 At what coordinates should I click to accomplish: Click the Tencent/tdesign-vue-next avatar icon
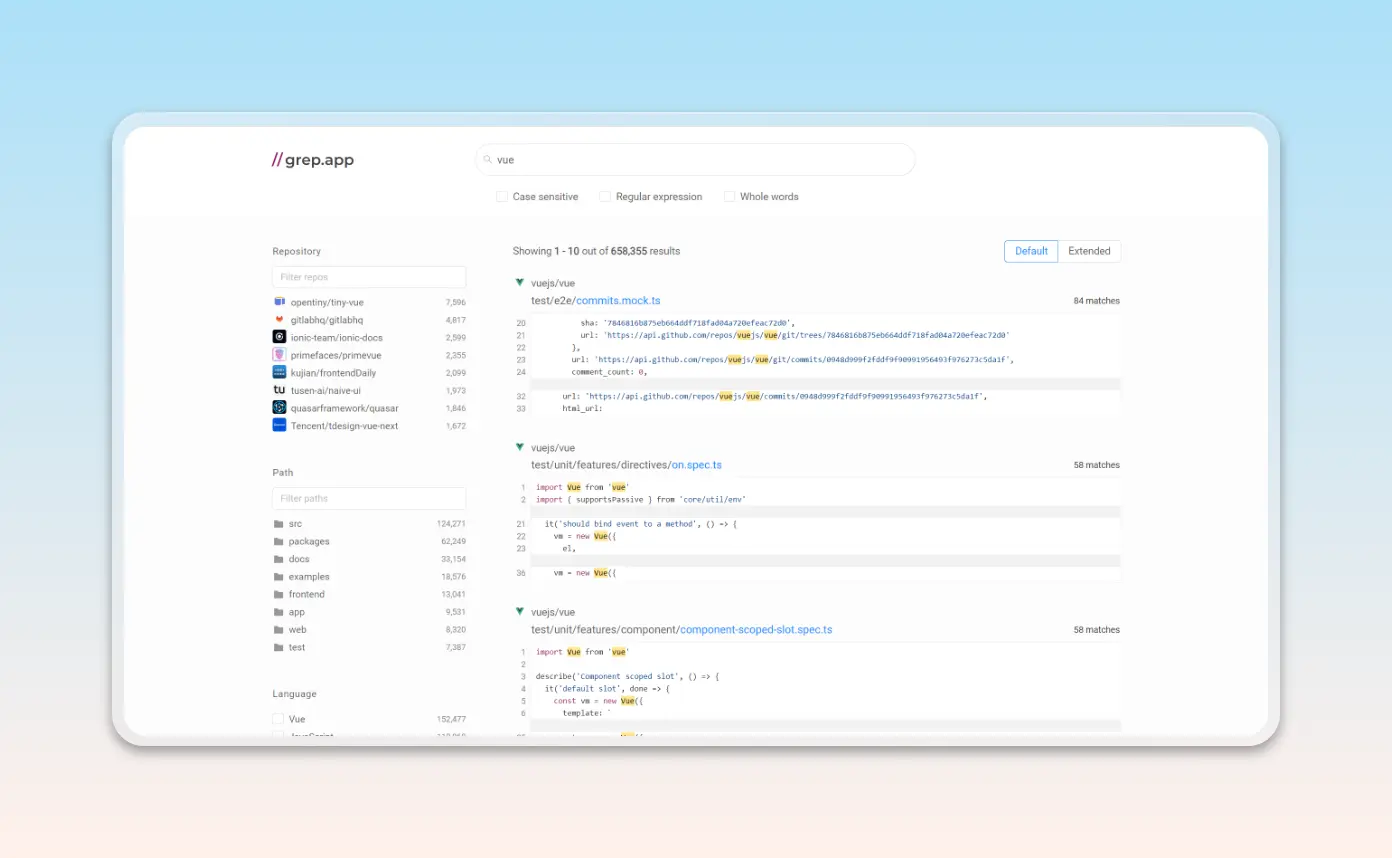(280, 425)
